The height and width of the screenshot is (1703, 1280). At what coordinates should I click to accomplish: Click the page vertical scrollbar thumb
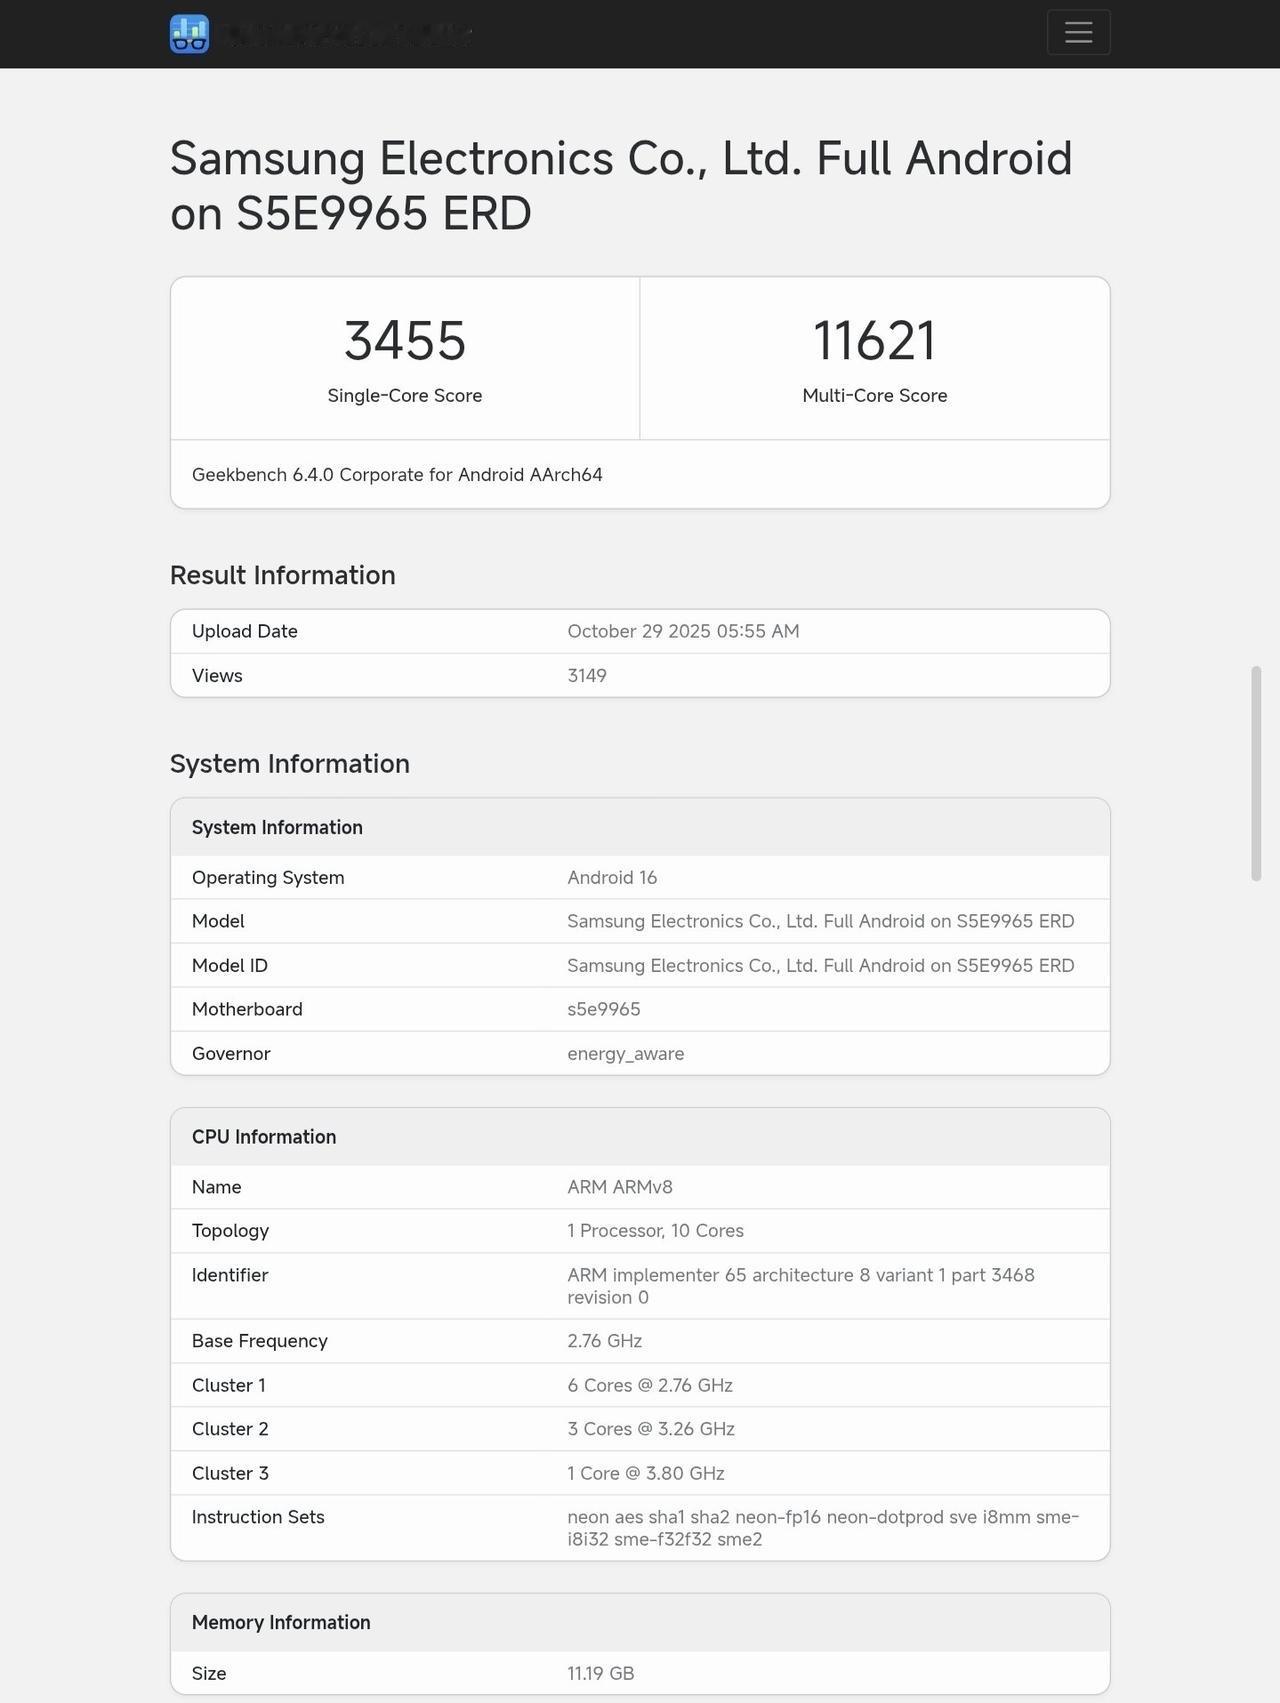point(1256,773)
